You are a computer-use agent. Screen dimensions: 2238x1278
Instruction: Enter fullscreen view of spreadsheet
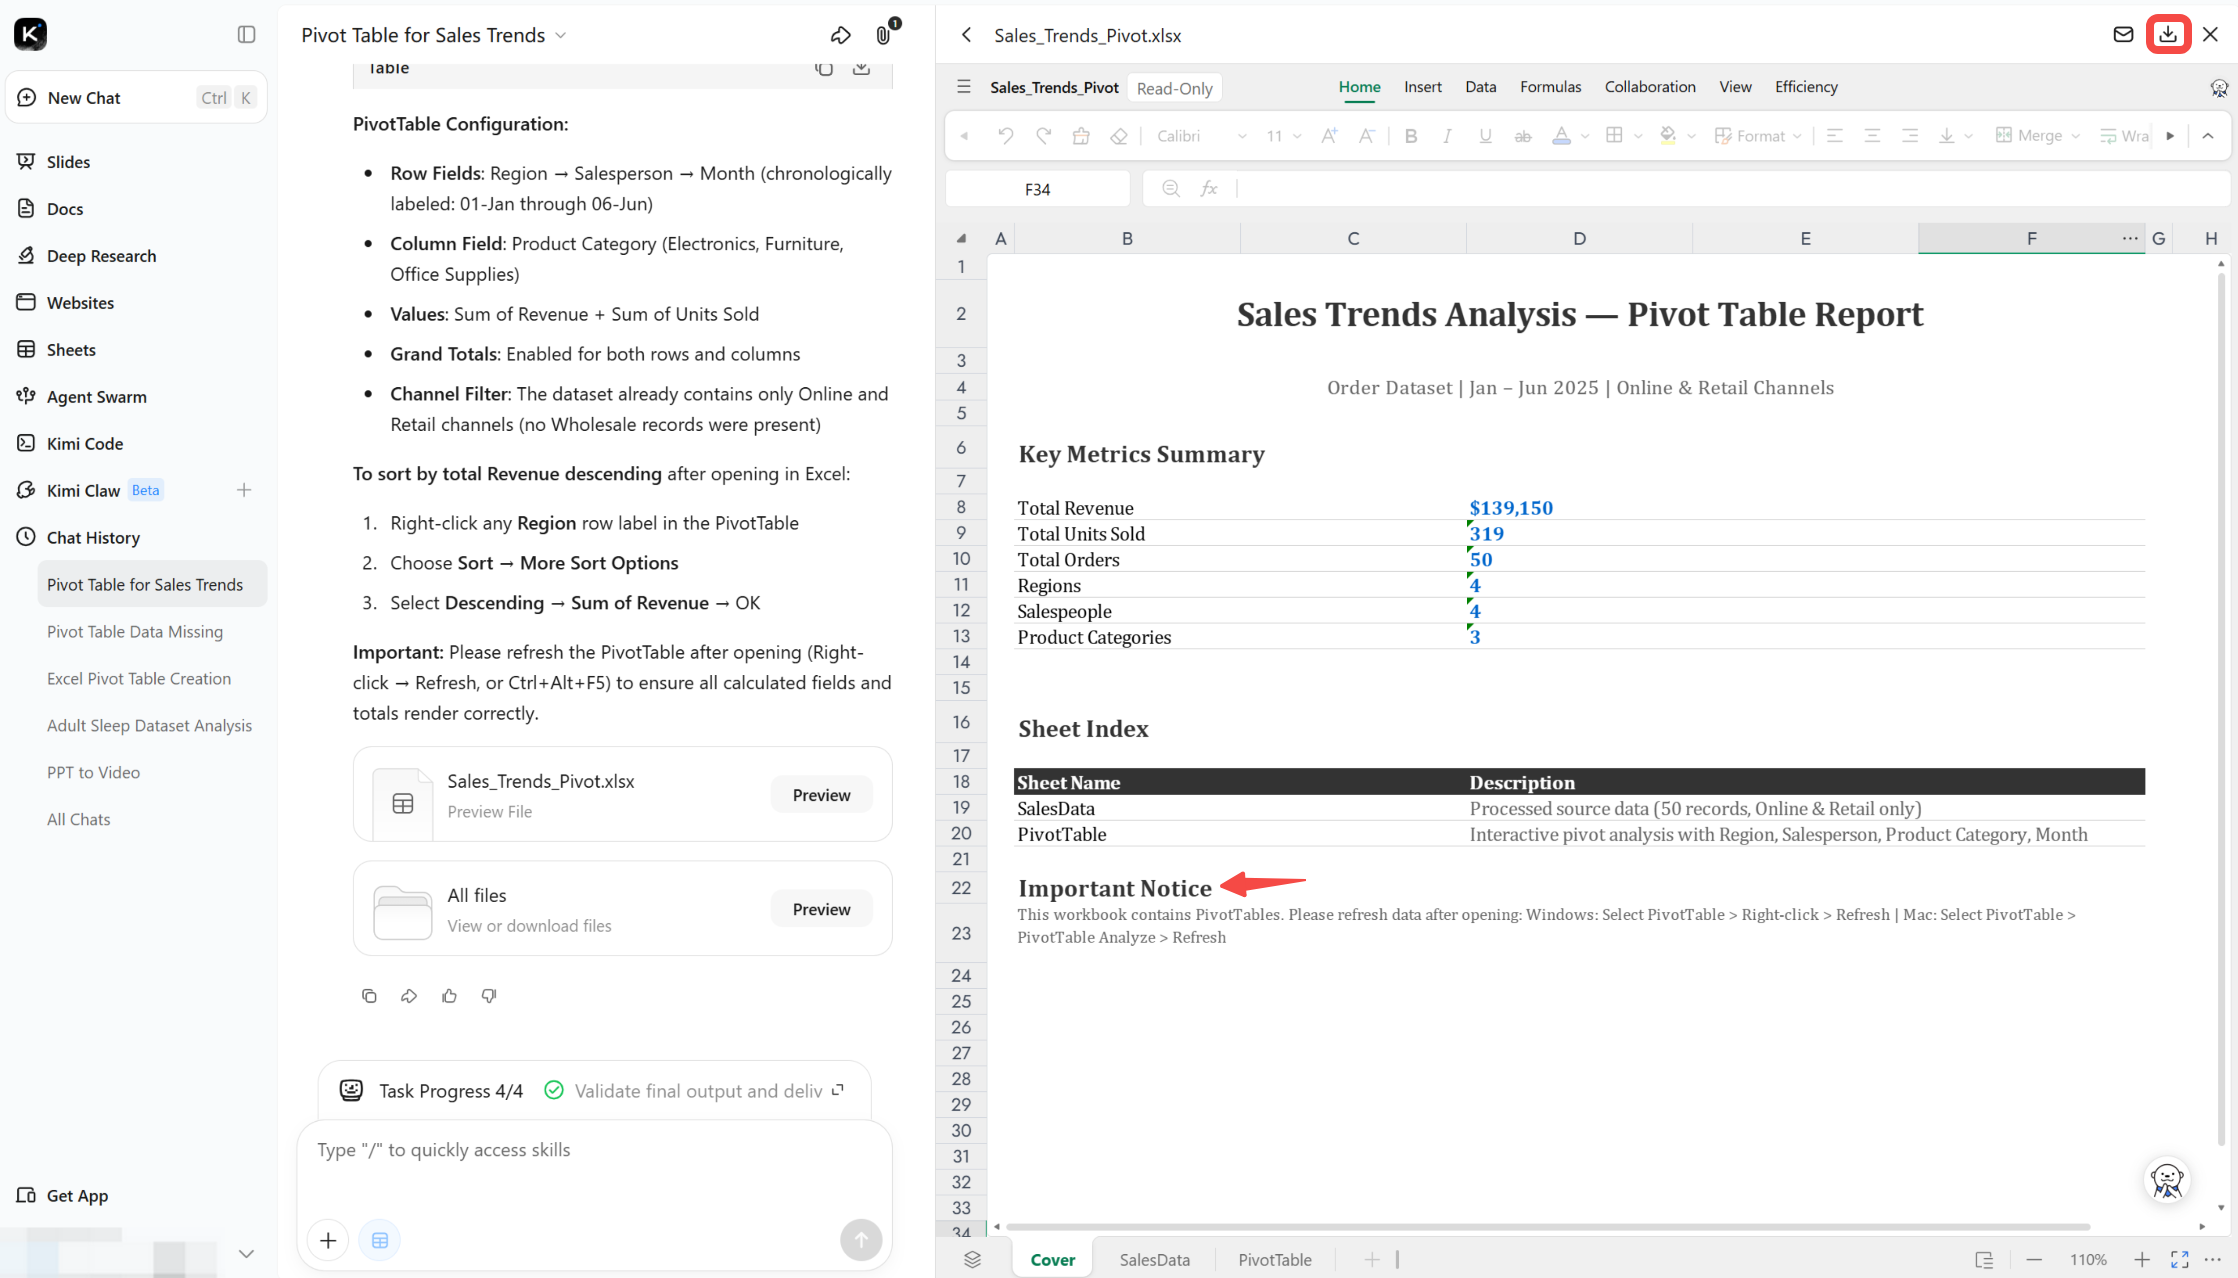click(2179, 1260)
